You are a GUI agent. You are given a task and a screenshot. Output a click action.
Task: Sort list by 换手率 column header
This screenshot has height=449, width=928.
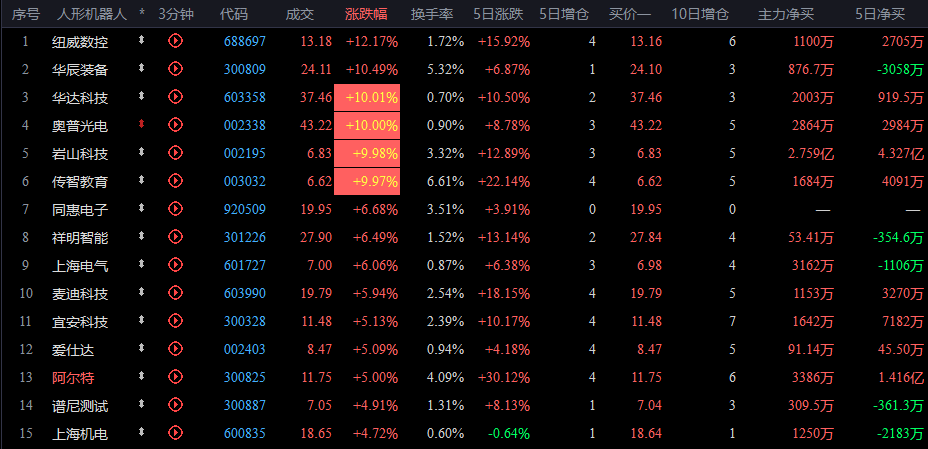(x=432, y=14)
